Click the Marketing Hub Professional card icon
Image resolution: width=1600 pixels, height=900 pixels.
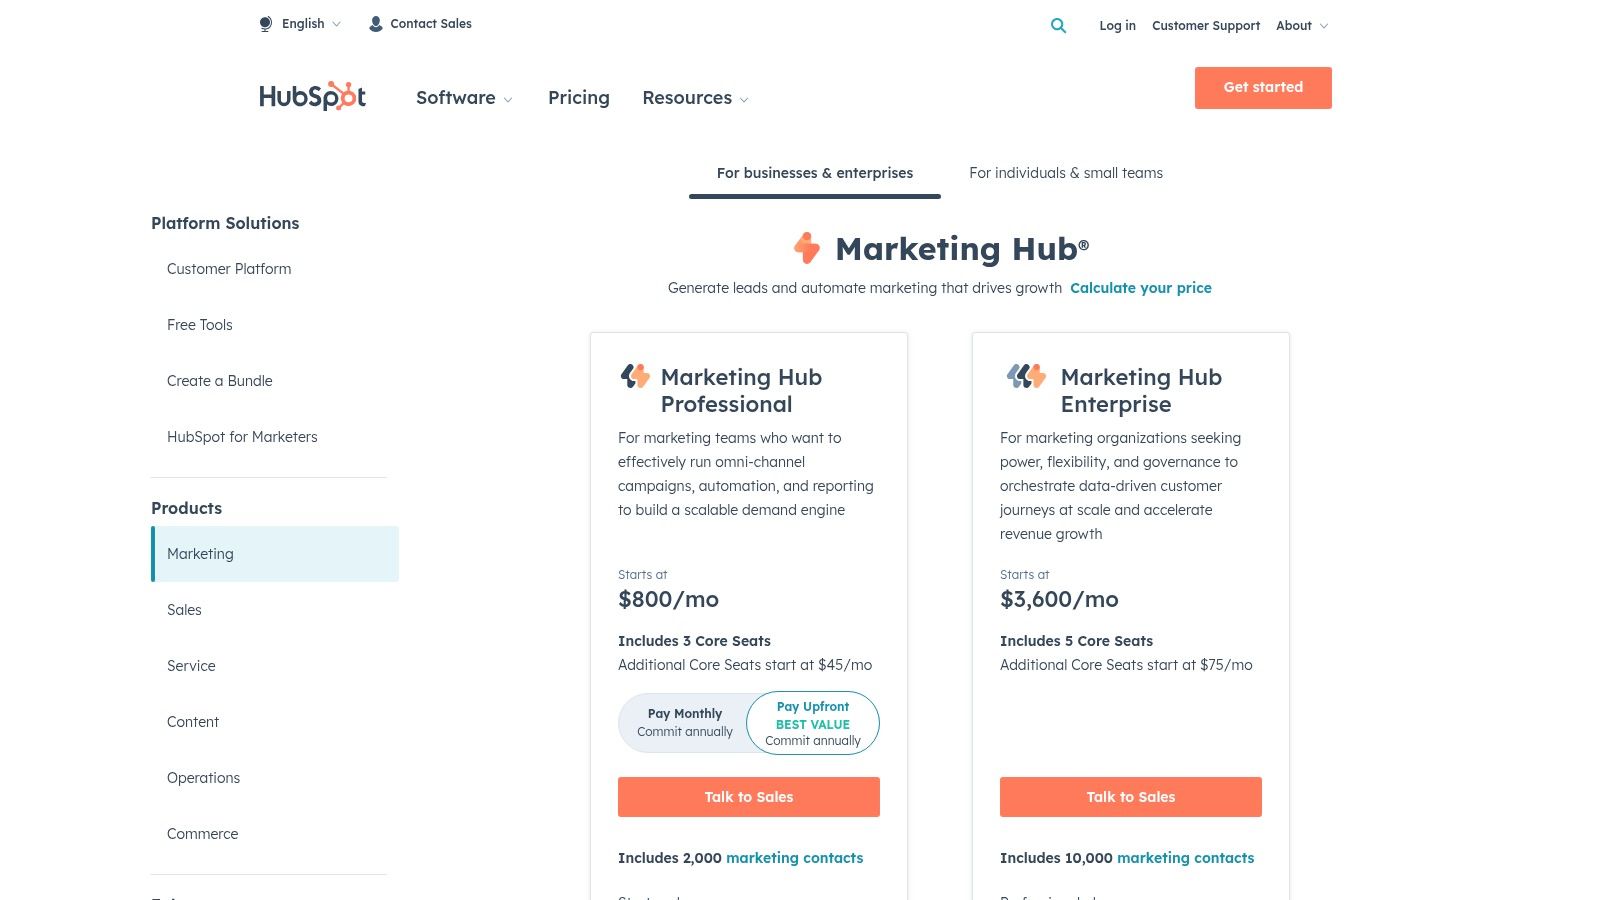(x=635, y=376)
